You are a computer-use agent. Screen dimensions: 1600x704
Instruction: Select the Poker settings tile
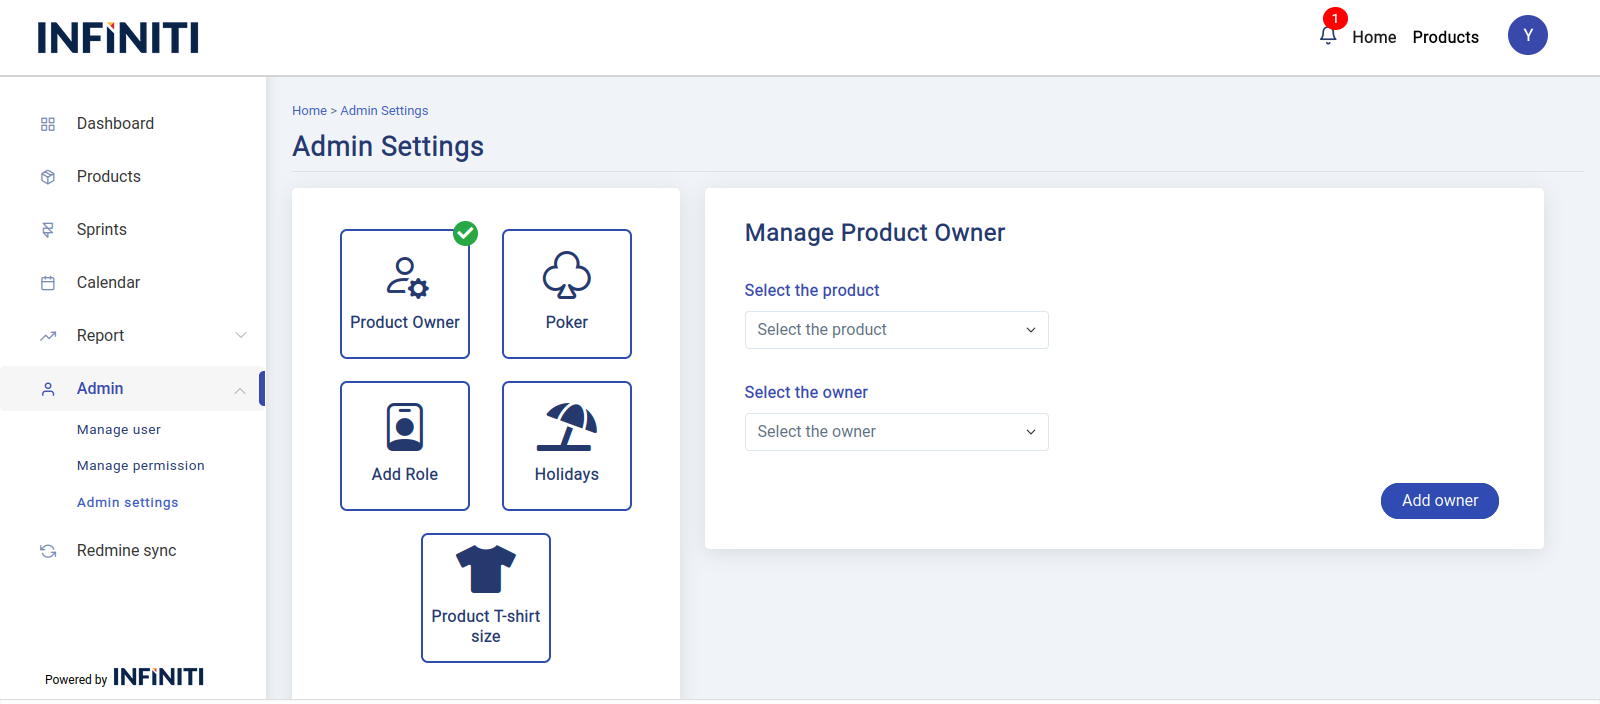pos(566,294)
